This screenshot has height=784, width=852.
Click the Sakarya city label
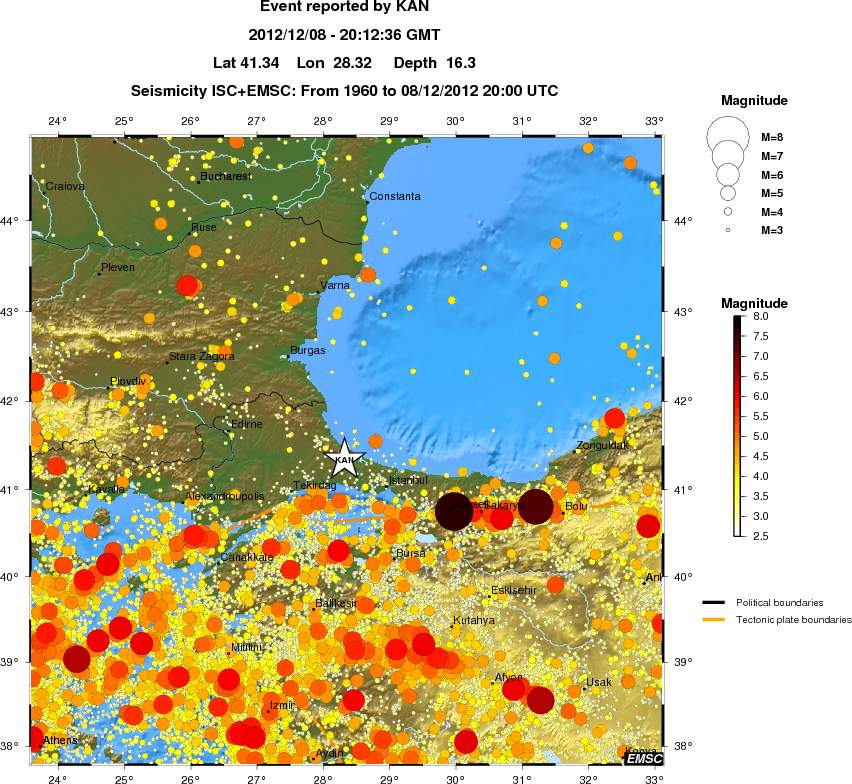point(504,505)
